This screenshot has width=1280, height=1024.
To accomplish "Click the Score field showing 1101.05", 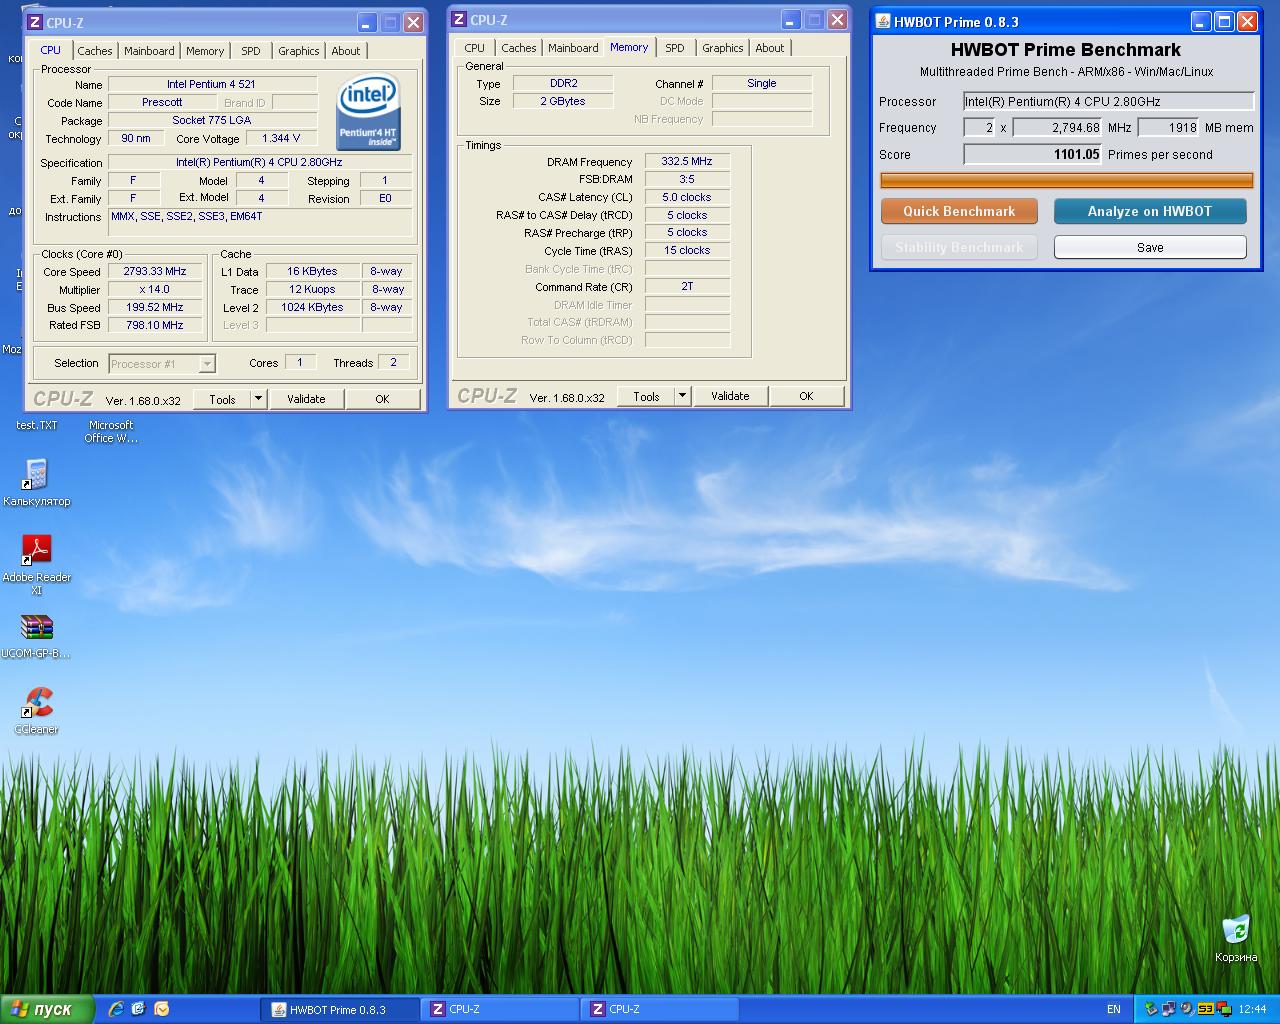I will tap(1032, 154).
